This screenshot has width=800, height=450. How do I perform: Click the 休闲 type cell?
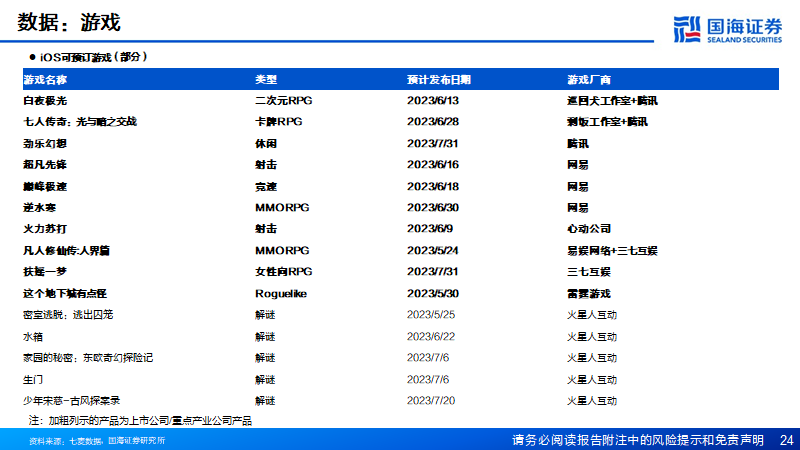click(x=266, y=143)
